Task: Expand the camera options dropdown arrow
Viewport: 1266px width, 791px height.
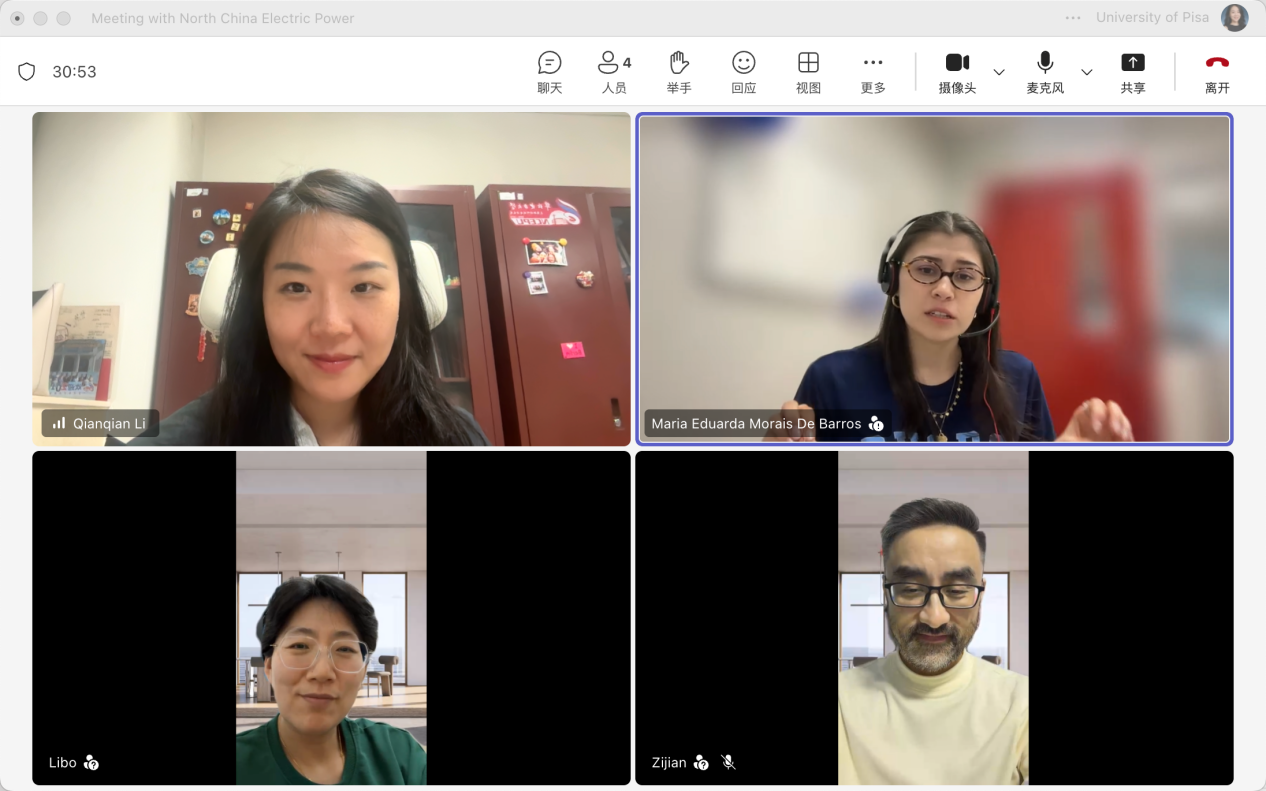Action: coord(999,72)
